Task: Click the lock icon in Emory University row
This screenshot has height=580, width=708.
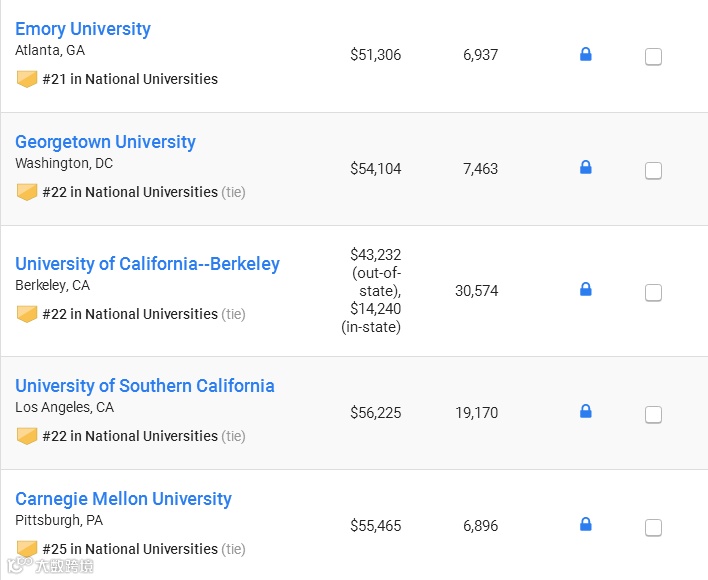Action: [586, 54]
